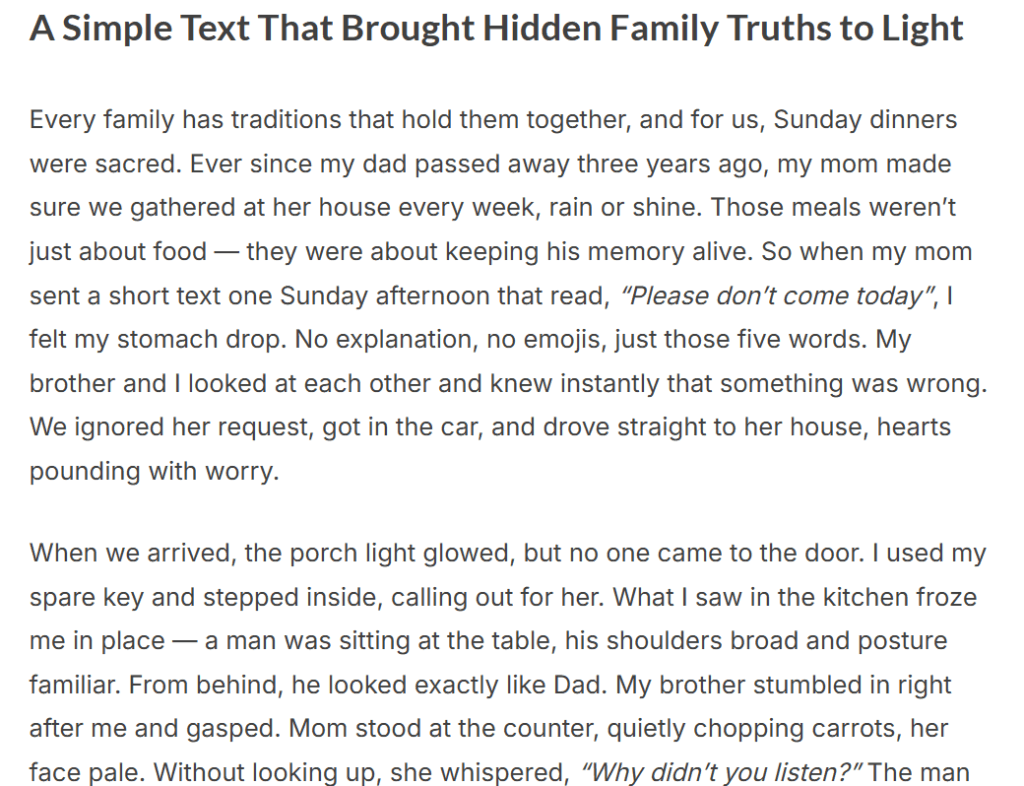Image resolution: width=1024 pixels, height=786 pixels.
Task: Click the words "pounding with worry"
Action: point(151,472)
